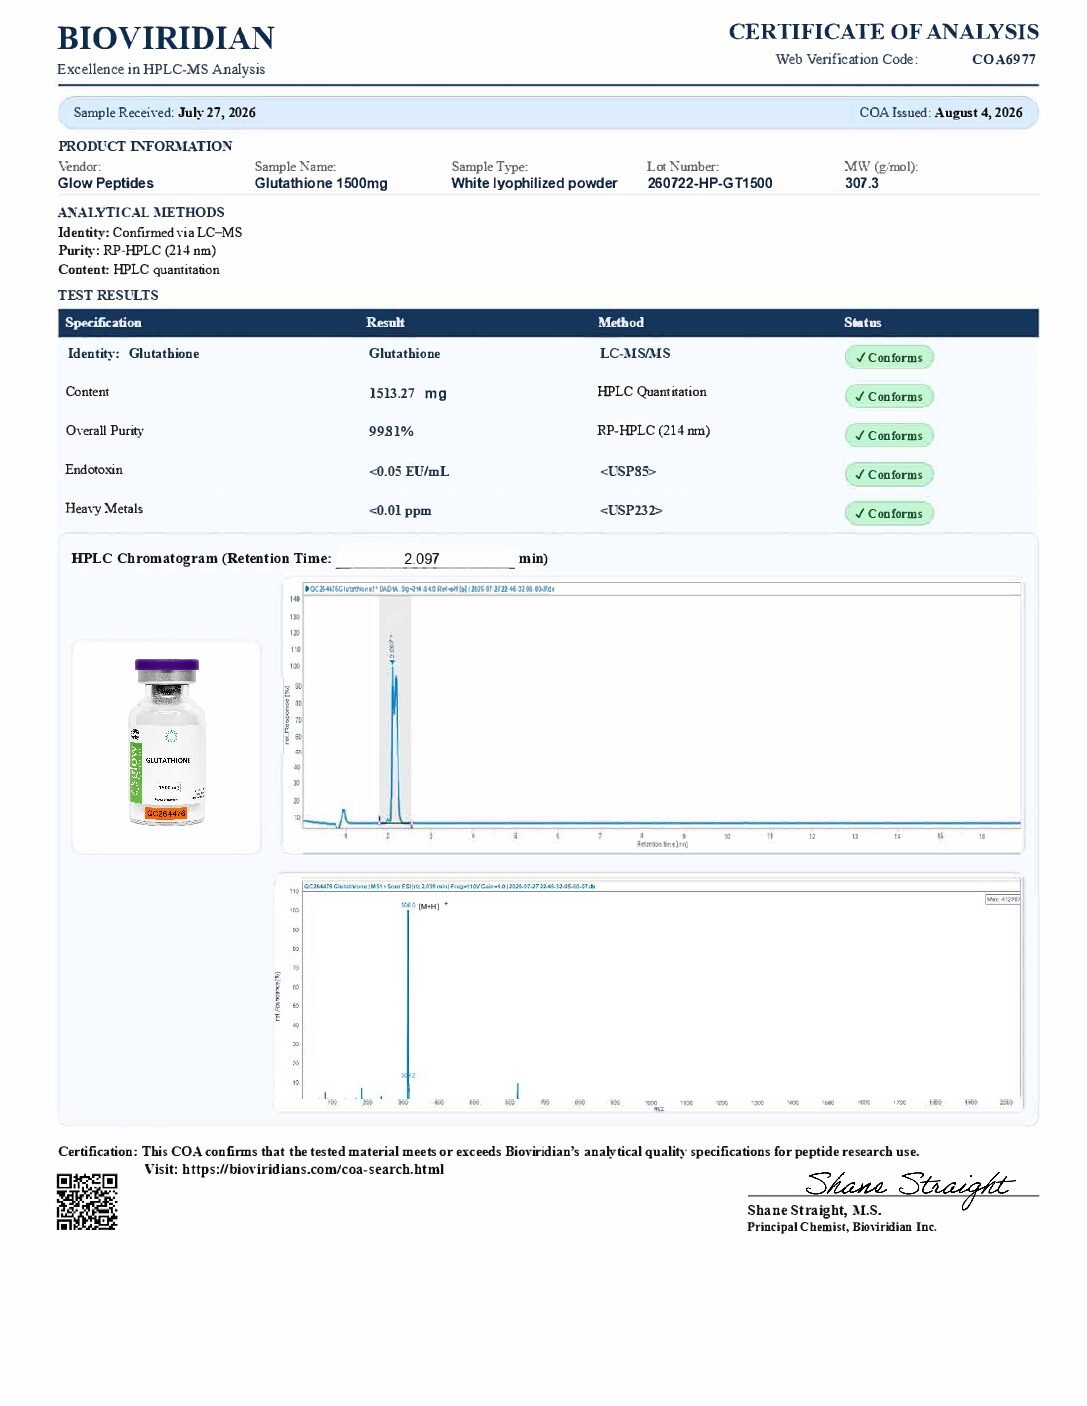Select the overall purity result 99.81%

coord(391,431)
